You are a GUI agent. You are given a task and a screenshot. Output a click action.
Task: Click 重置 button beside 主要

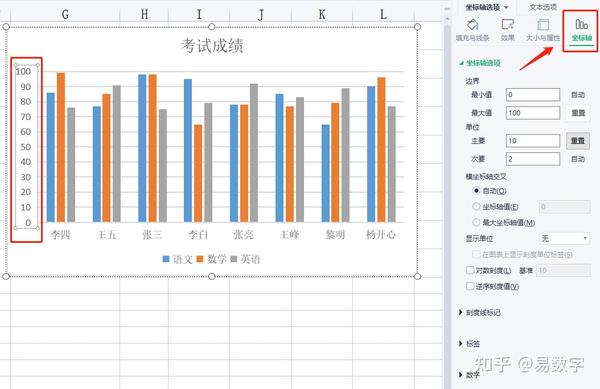[578, 141]
